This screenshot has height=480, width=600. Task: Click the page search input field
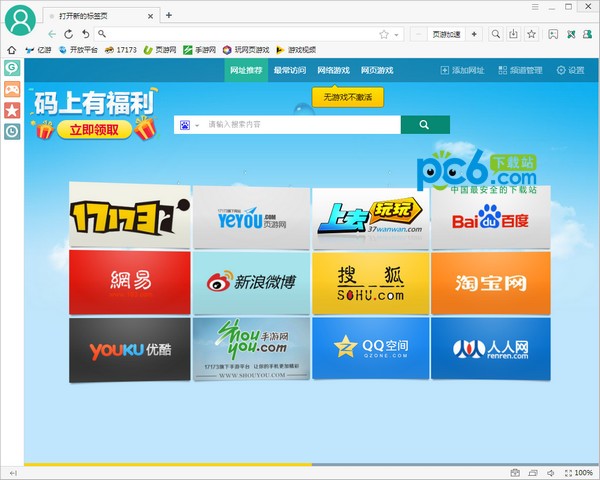[302, 125]
